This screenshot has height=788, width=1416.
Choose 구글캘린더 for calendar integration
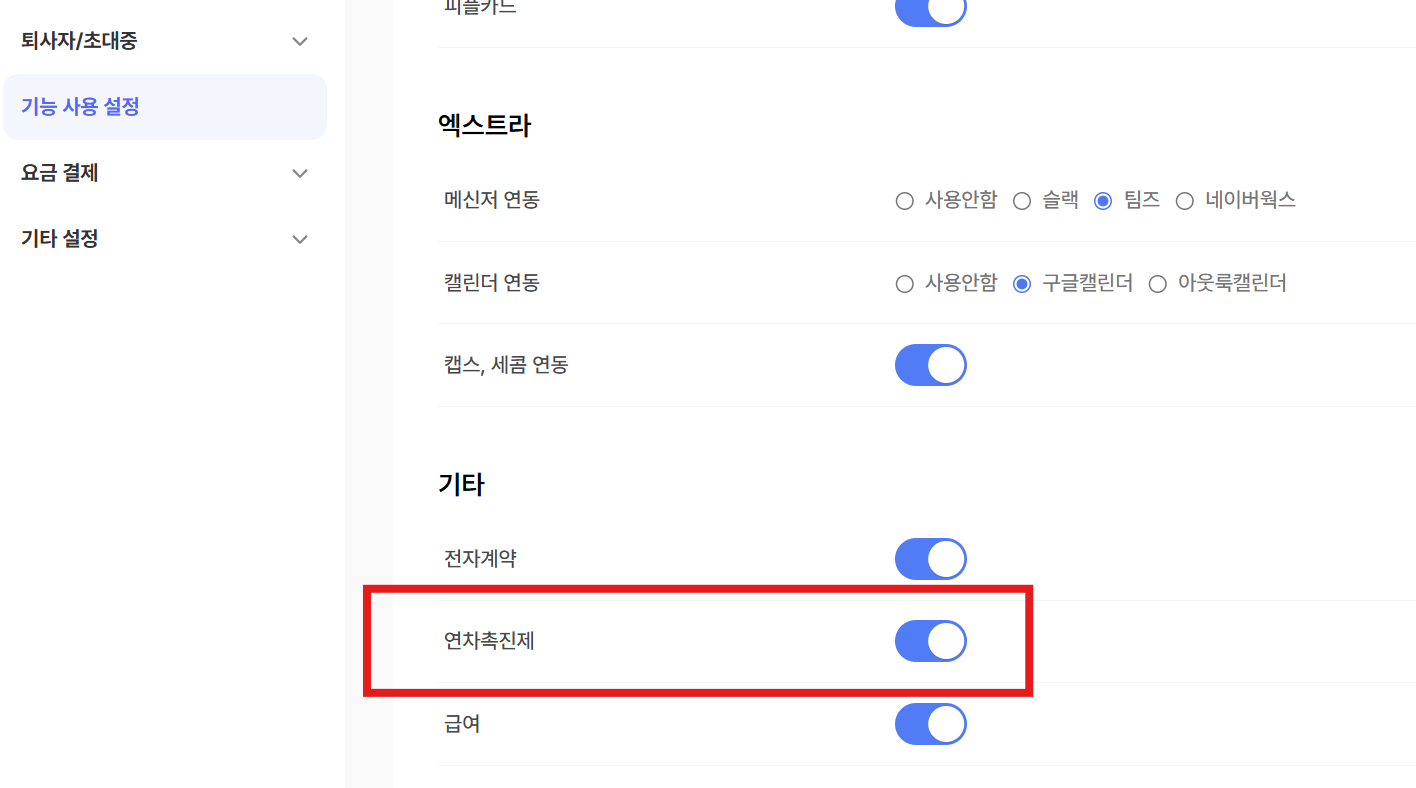1022,284
